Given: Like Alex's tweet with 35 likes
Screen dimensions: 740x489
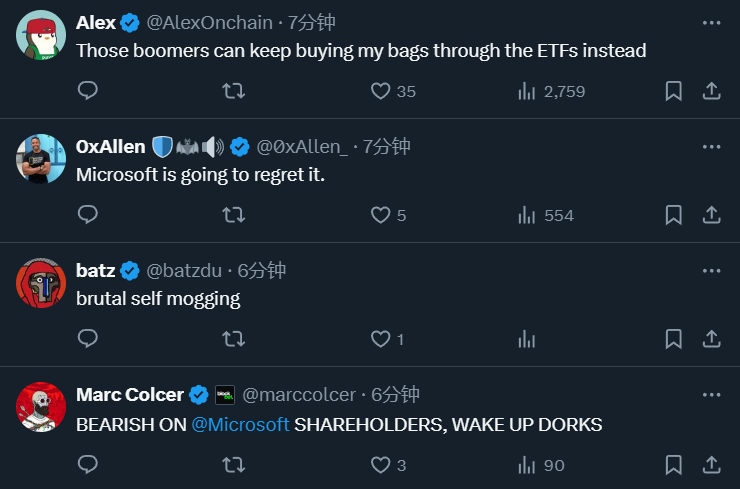Looking at the screenshot, I should tap(380, 91).
